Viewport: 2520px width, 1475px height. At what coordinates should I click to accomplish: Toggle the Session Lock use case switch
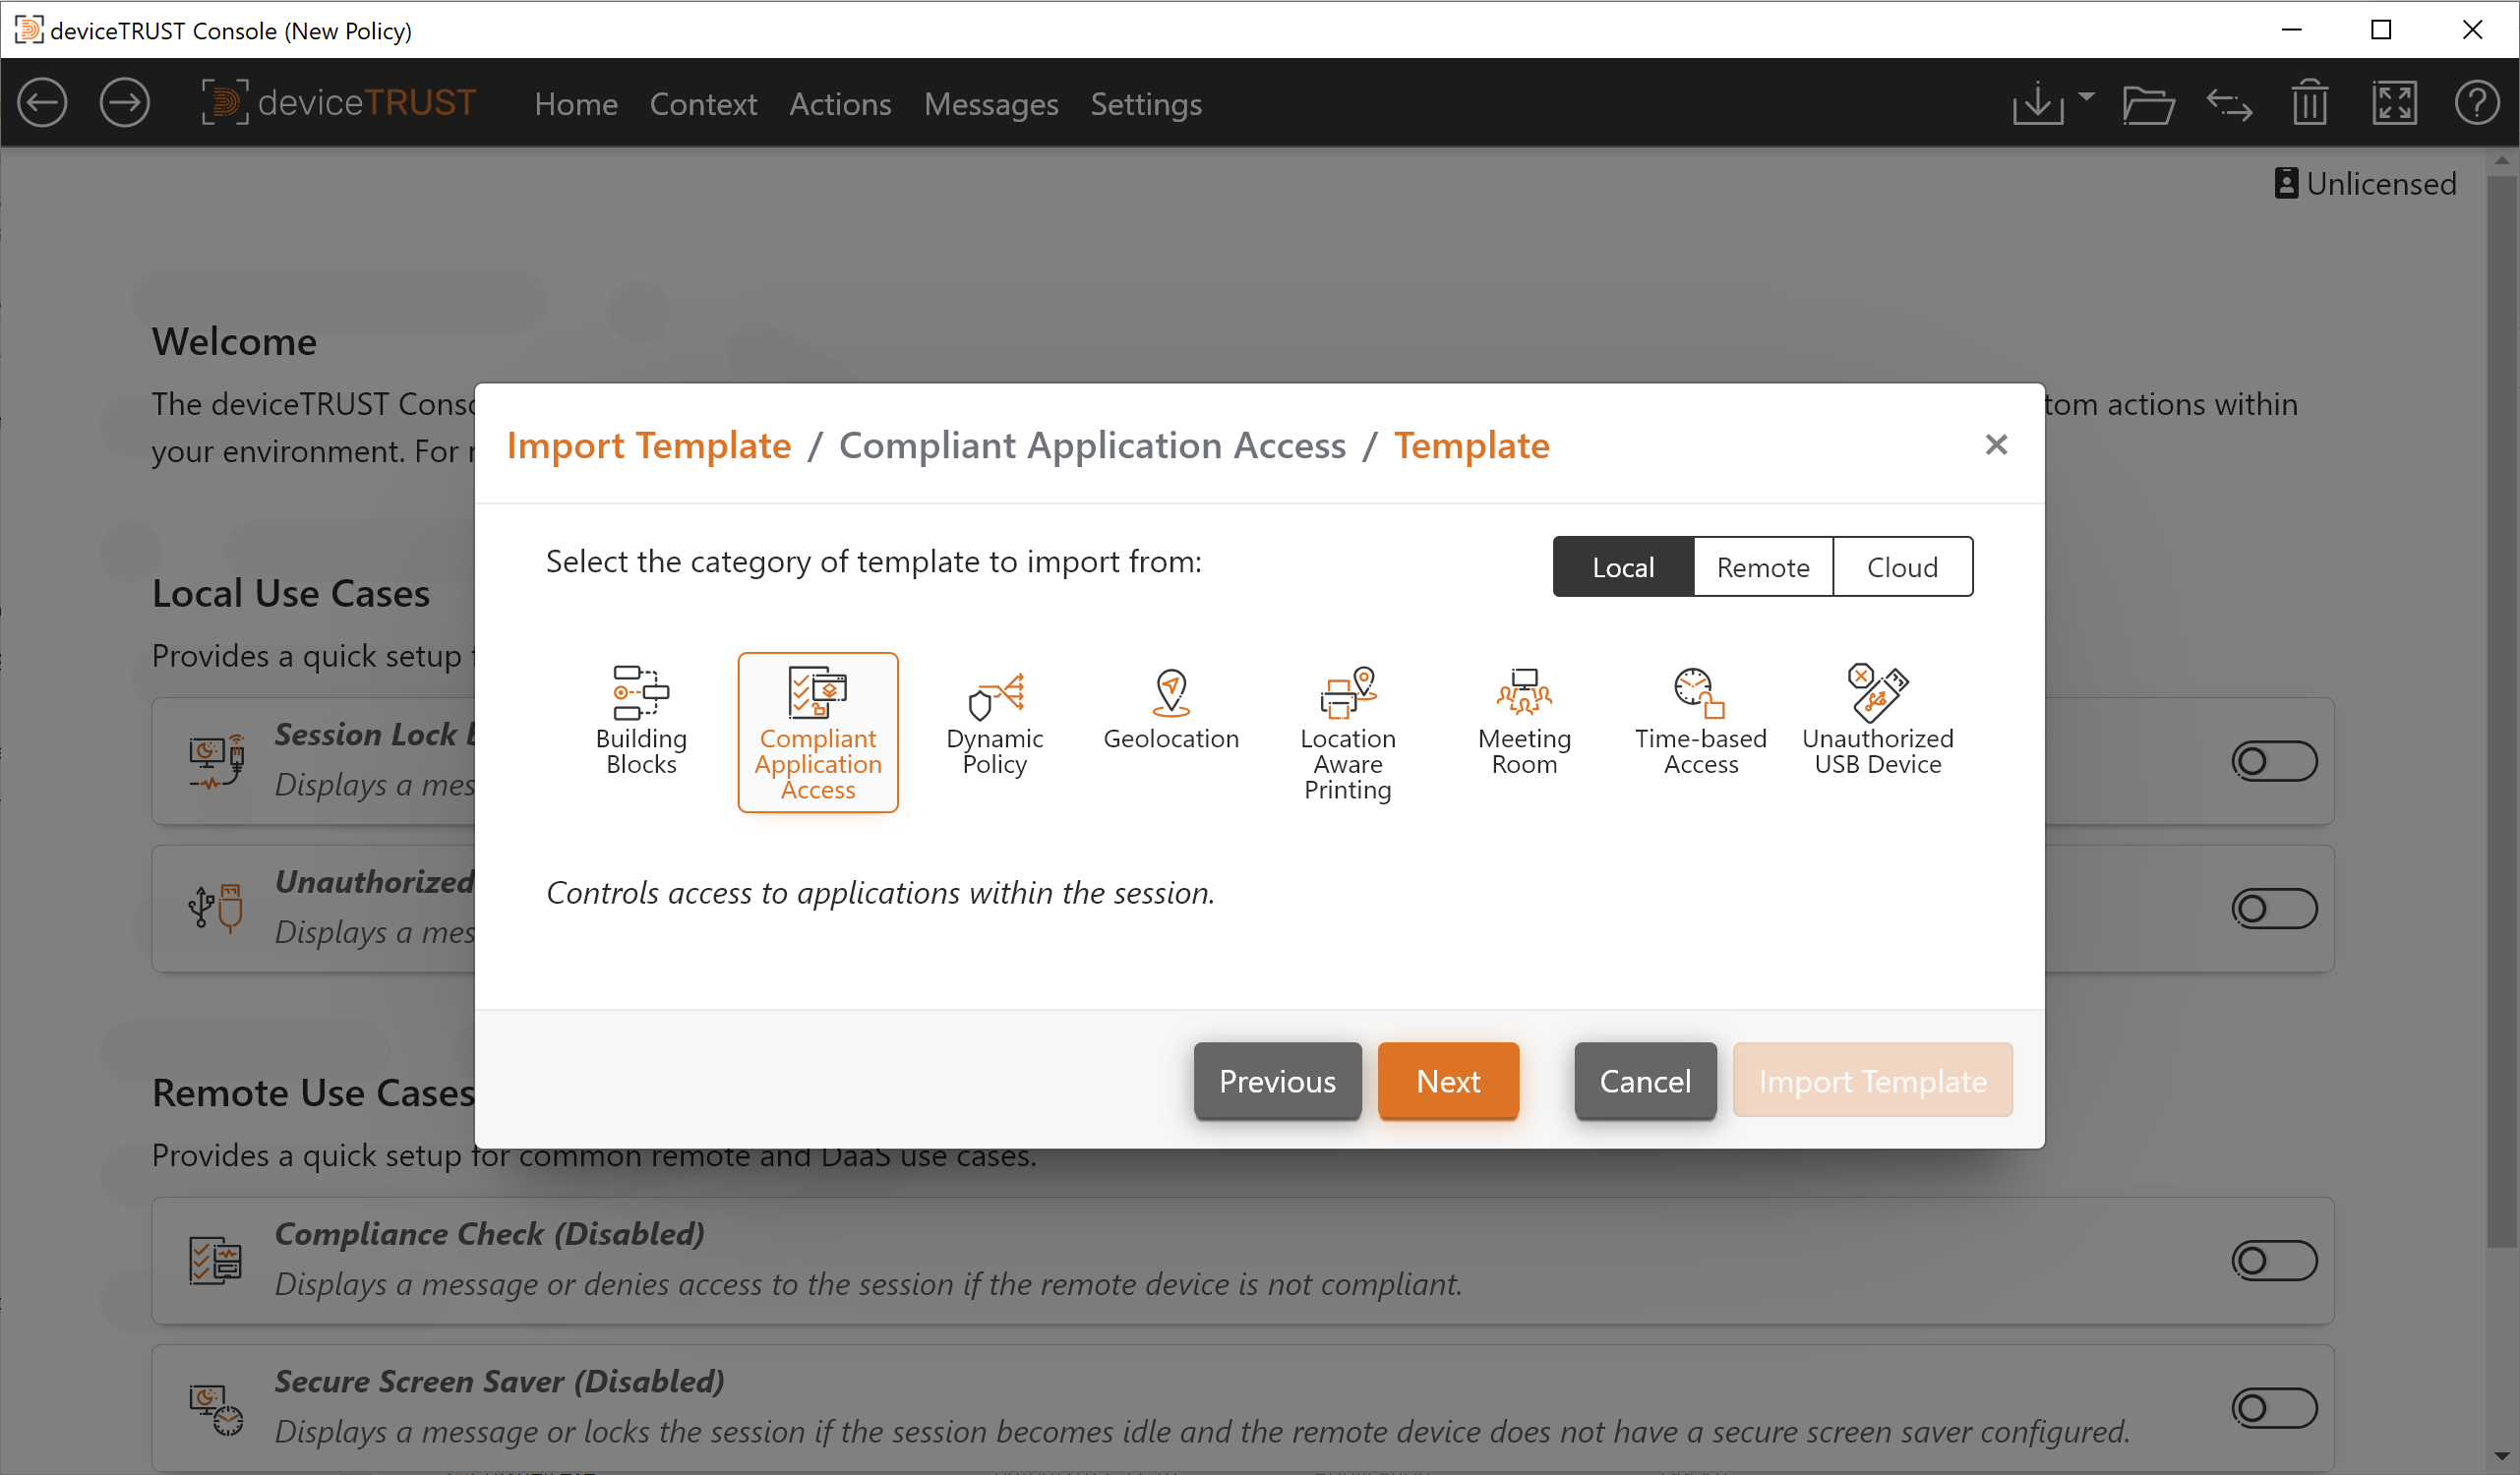(x=2273, y=761)
